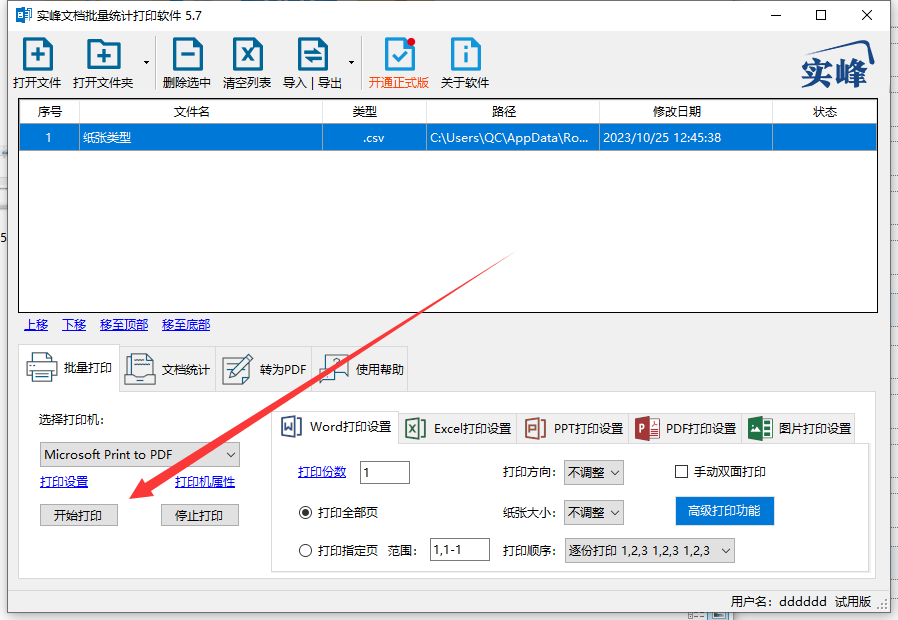Select the Word打印设置 tab
898x620 pixels.
tap(336, 427)
